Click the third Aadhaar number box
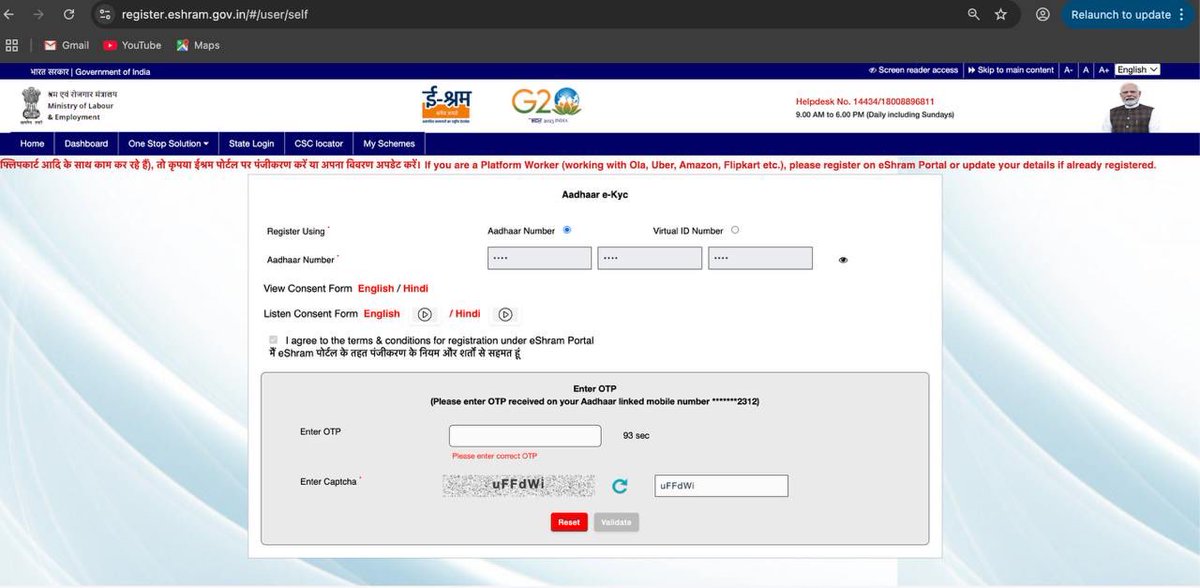Viewport: 1200px width, 588px height. coord(760,259)
